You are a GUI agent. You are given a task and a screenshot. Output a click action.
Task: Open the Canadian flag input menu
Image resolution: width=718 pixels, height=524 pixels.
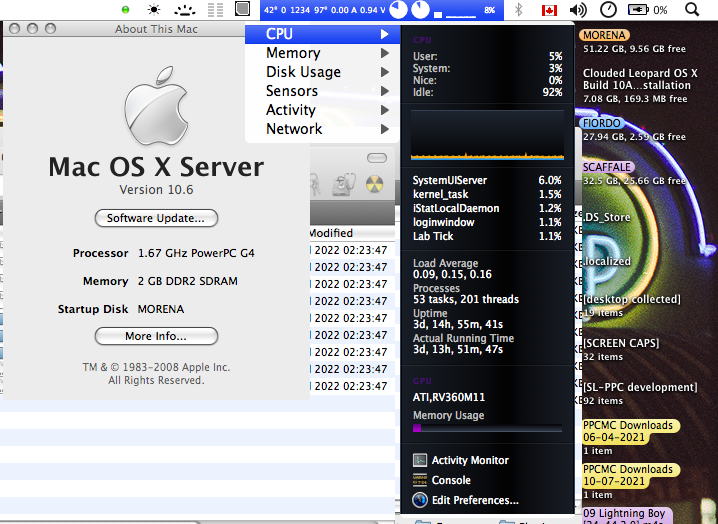point(549,10)
